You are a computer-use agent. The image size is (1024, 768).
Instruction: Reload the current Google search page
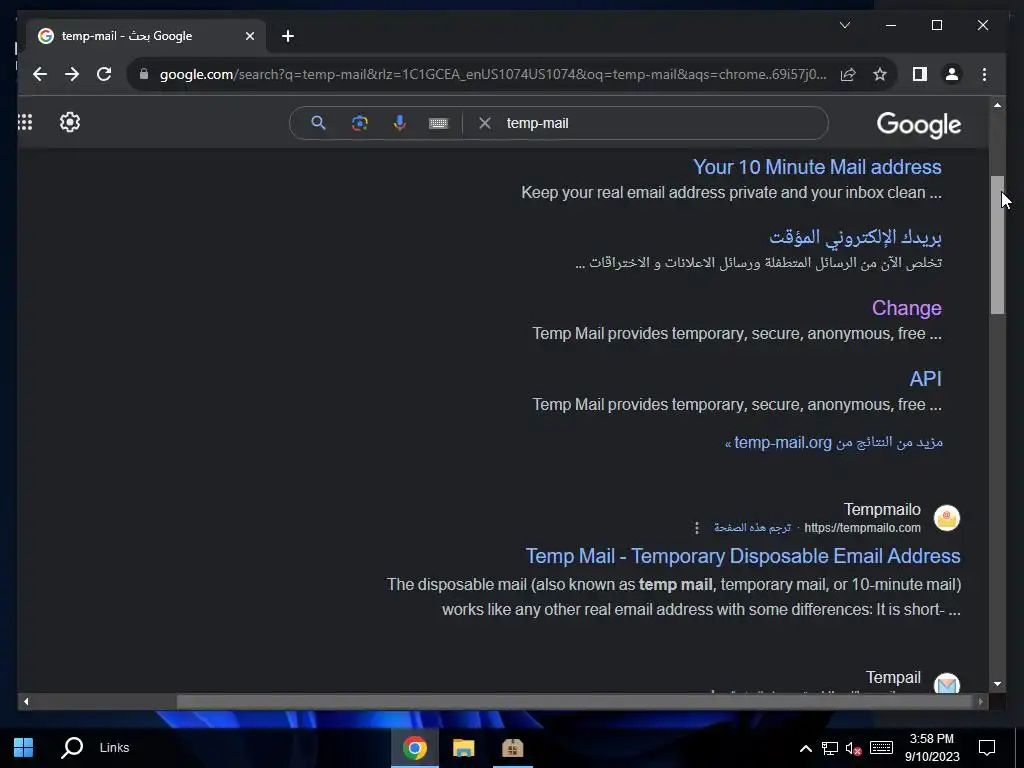[x=104, y=74]
